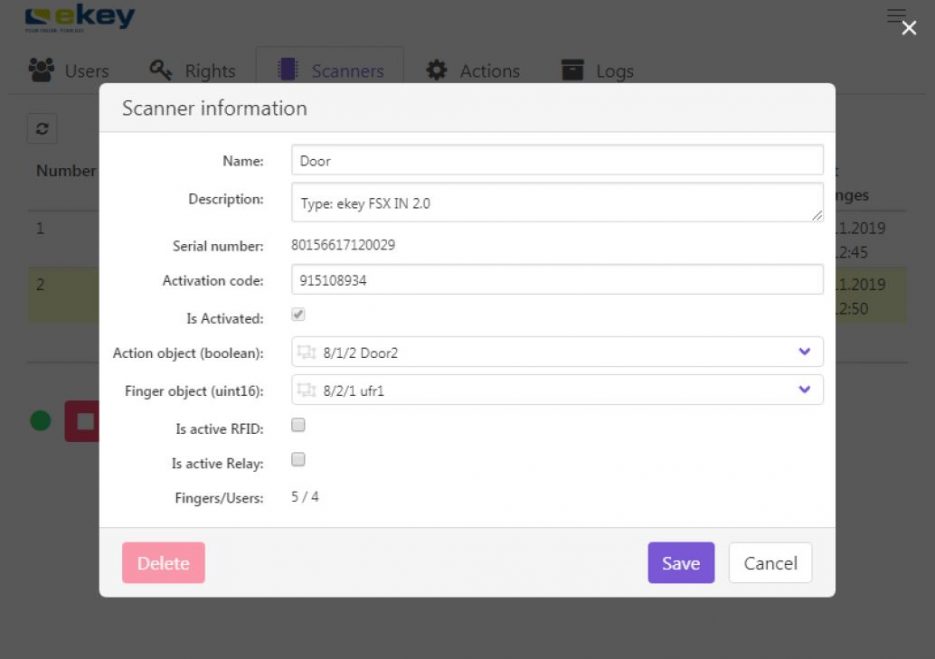Screen dimensions: 935x659
Task: Focus the Activation code field
Action: pos(558,280)
